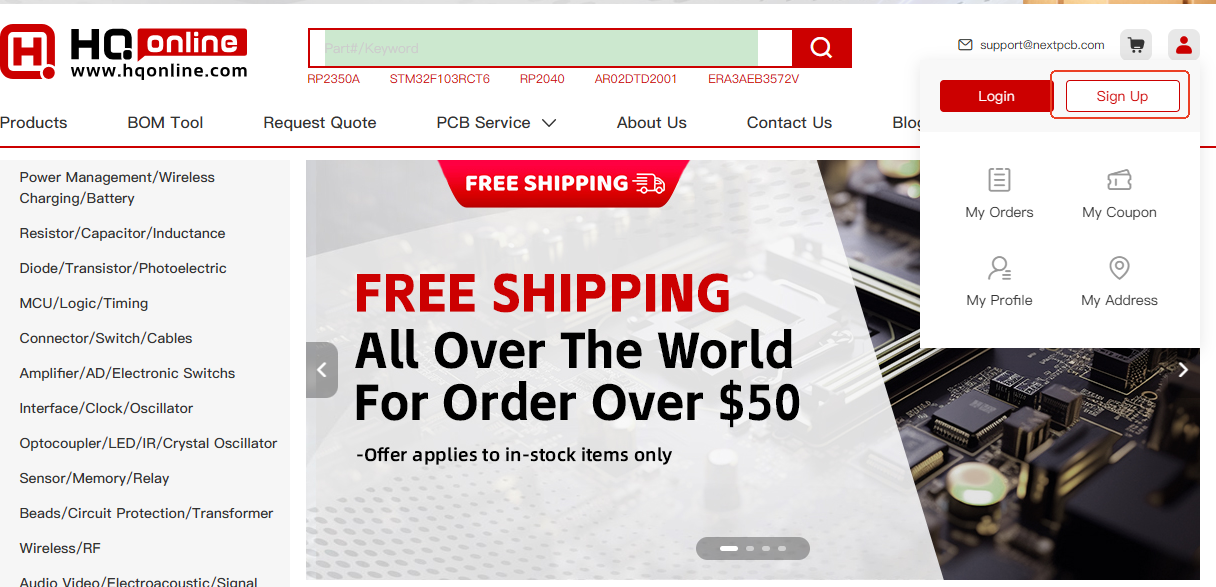1216x587 pixels.
Task: Select the STM32F103RCT6 suggested keyword
Action: coord(440,79)
